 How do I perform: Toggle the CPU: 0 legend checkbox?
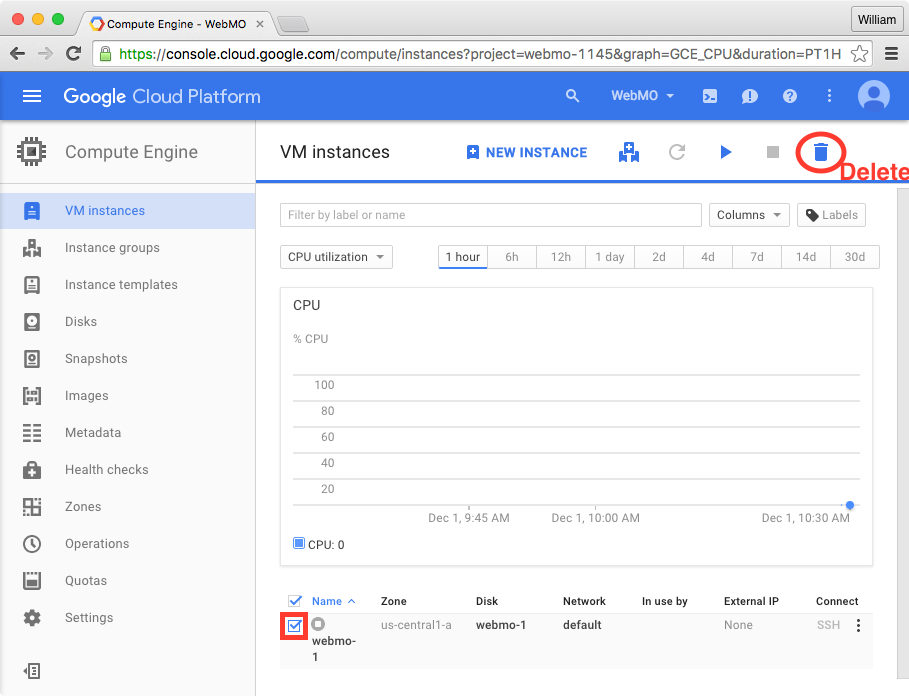tap(299, 544)
